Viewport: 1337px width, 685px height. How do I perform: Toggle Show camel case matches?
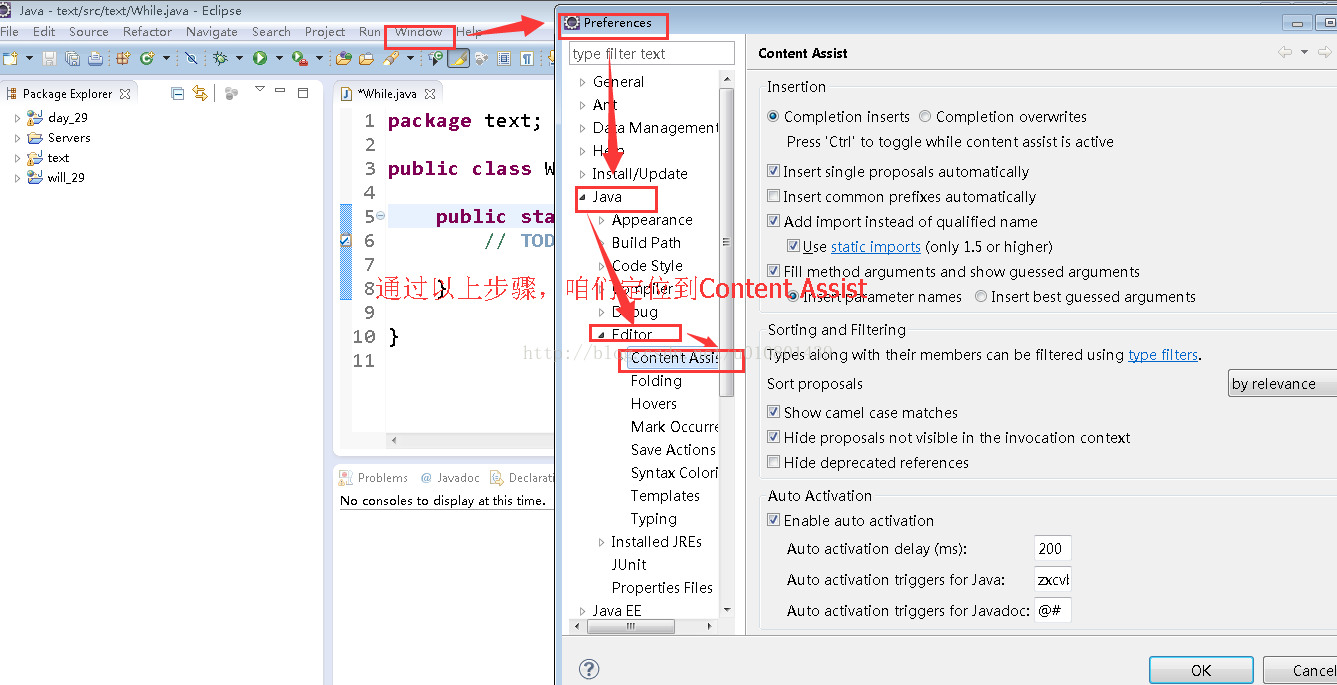tap(773, 413)
